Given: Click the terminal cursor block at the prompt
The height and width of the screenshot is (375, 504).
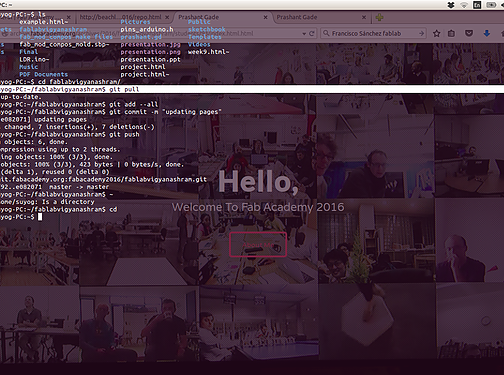Looking at the screenshot, I should tap(40, 217).
